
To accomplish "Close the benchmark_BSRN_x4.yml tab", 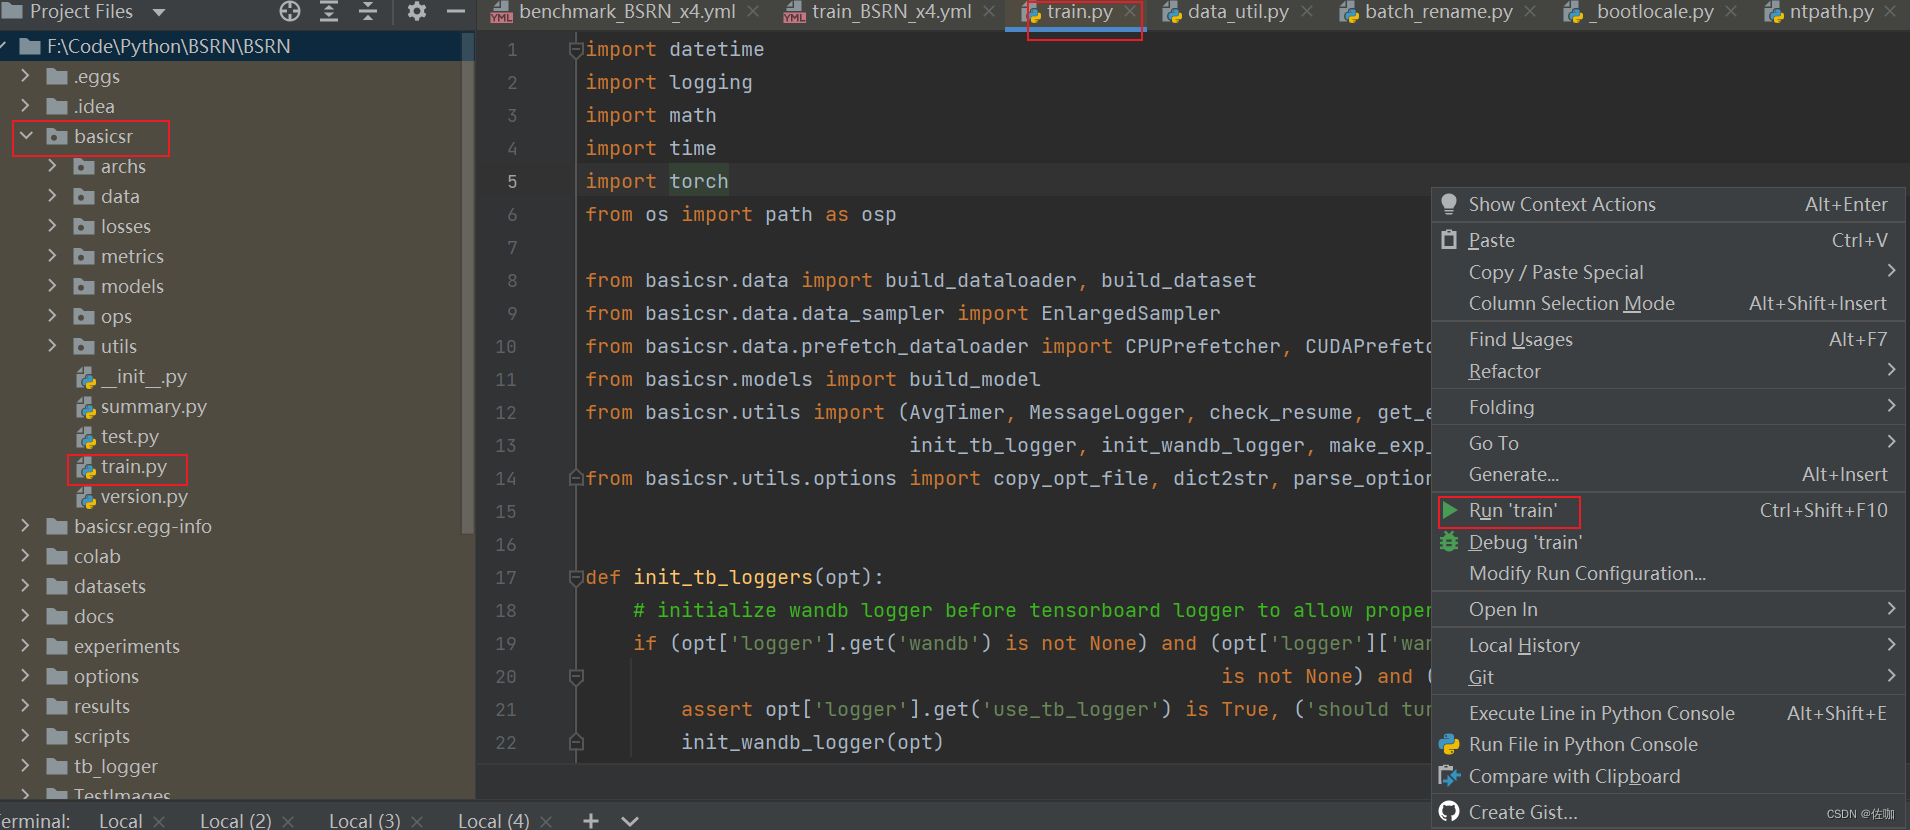I will pyautogui.click(x=753, y=12).
